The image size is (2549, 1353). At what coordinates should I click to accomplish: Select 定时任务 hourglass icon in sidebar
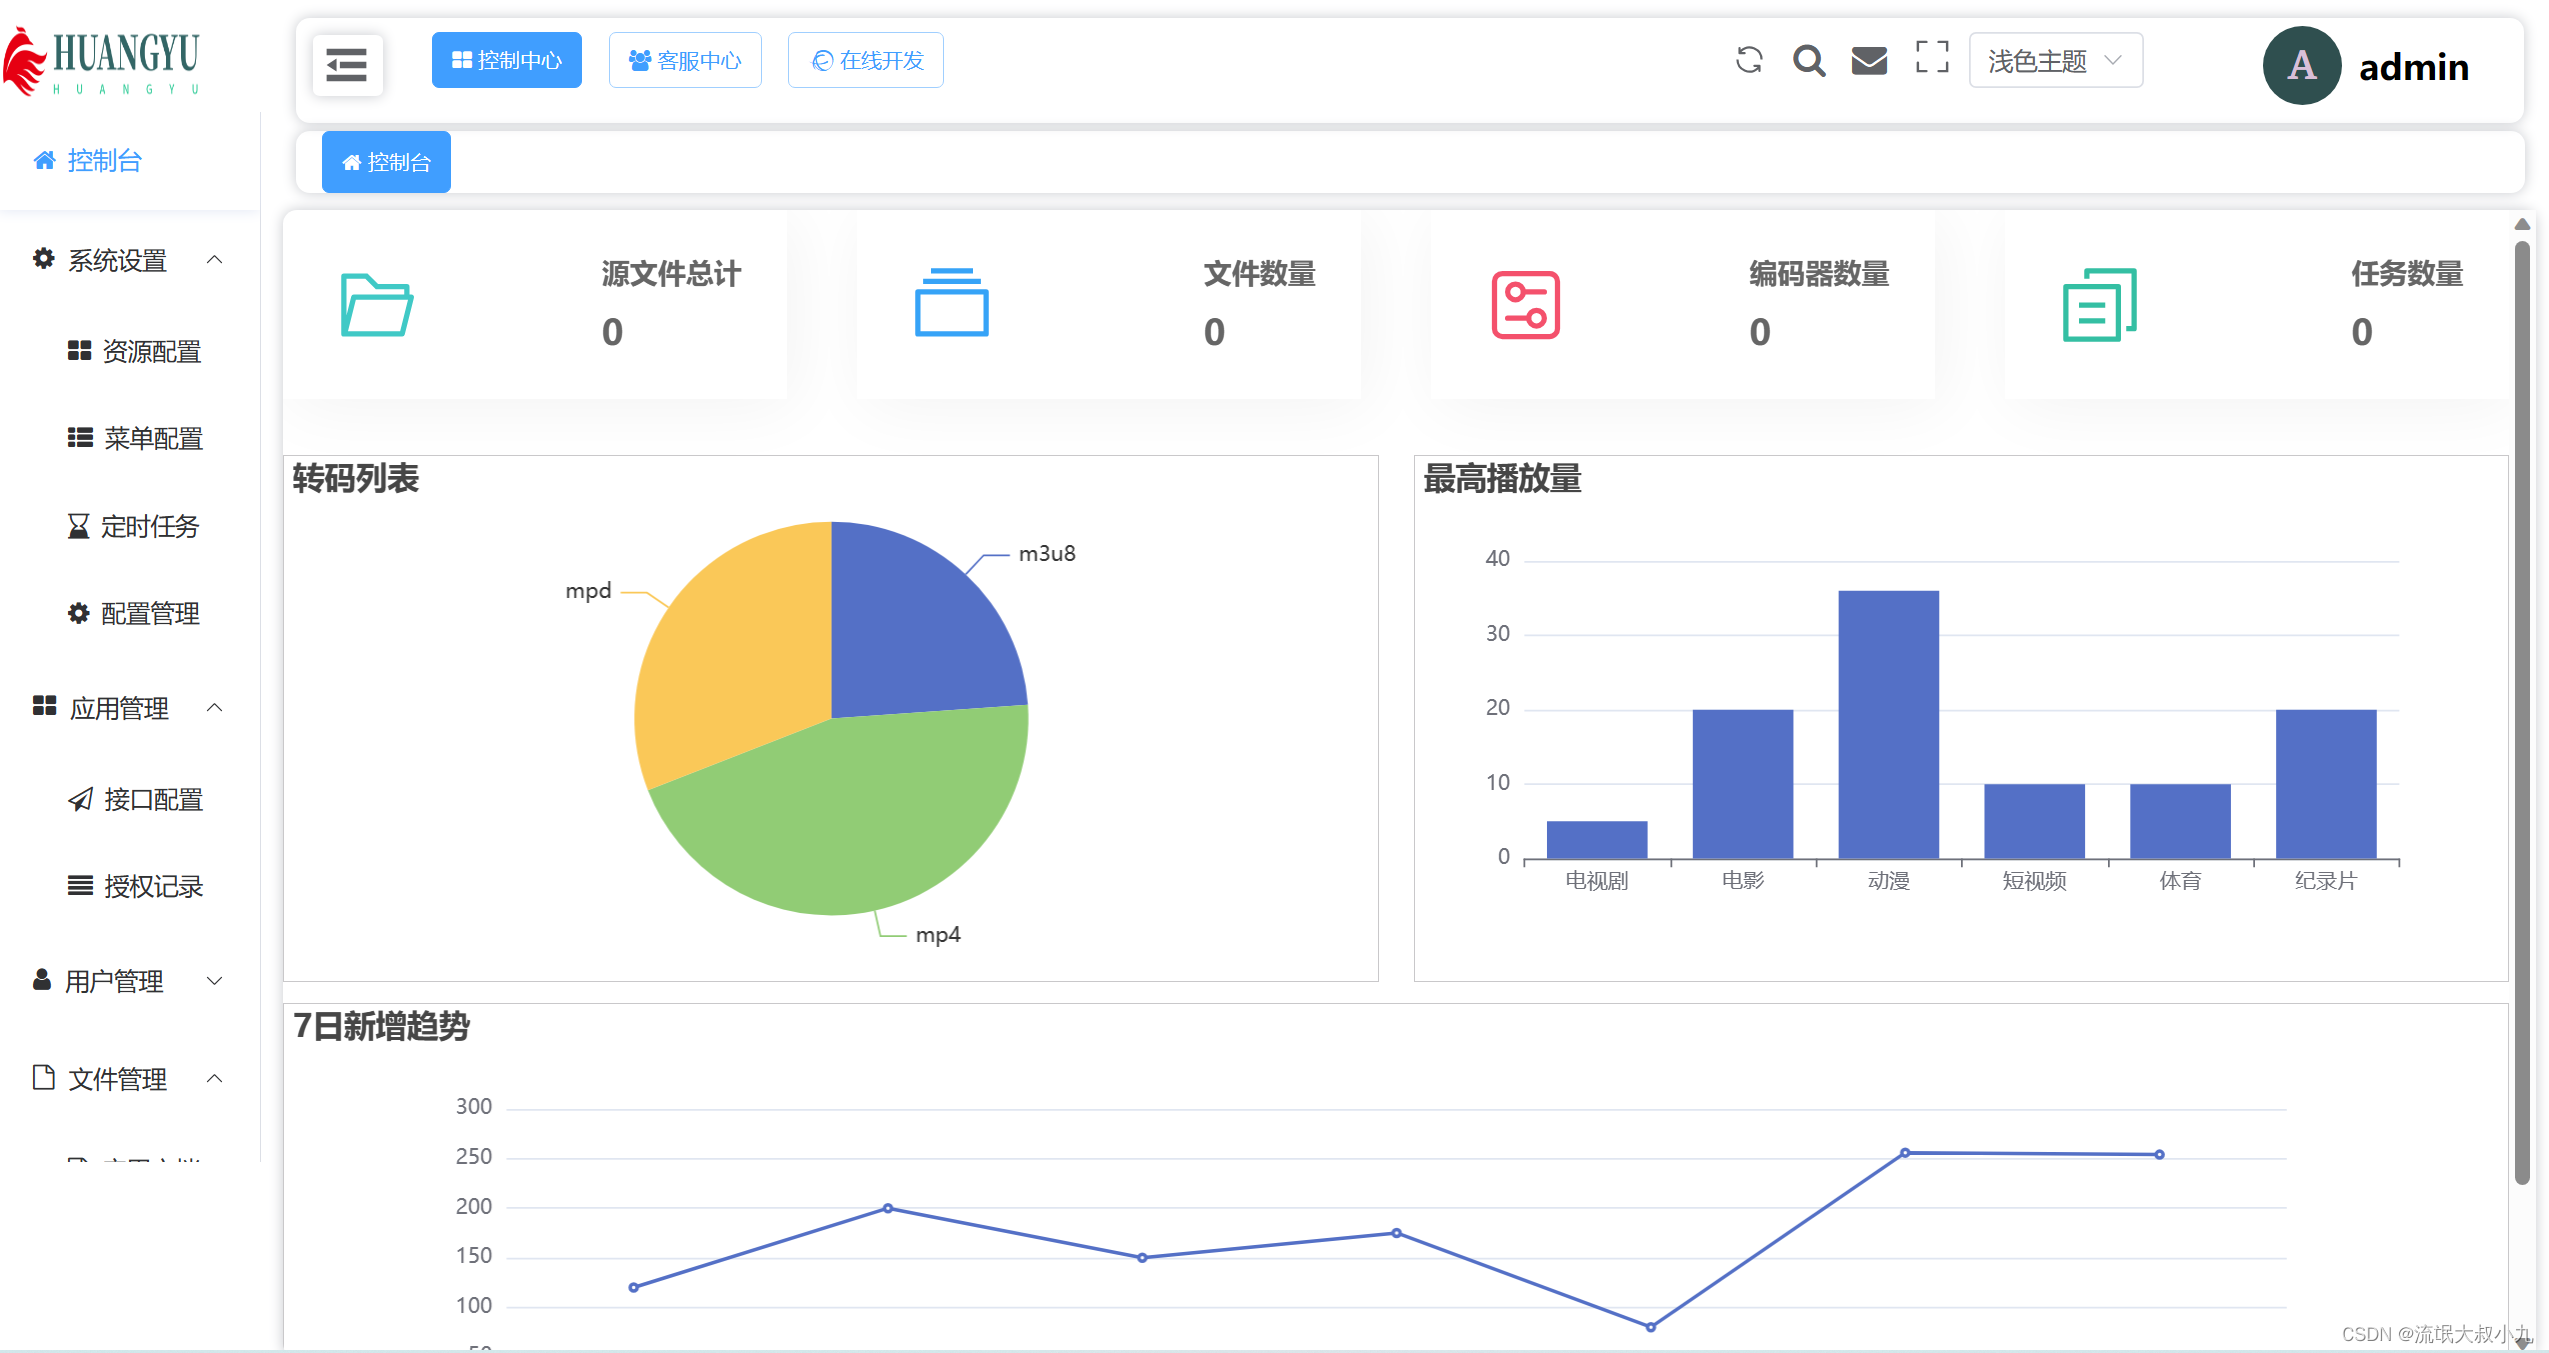[79, 525]
